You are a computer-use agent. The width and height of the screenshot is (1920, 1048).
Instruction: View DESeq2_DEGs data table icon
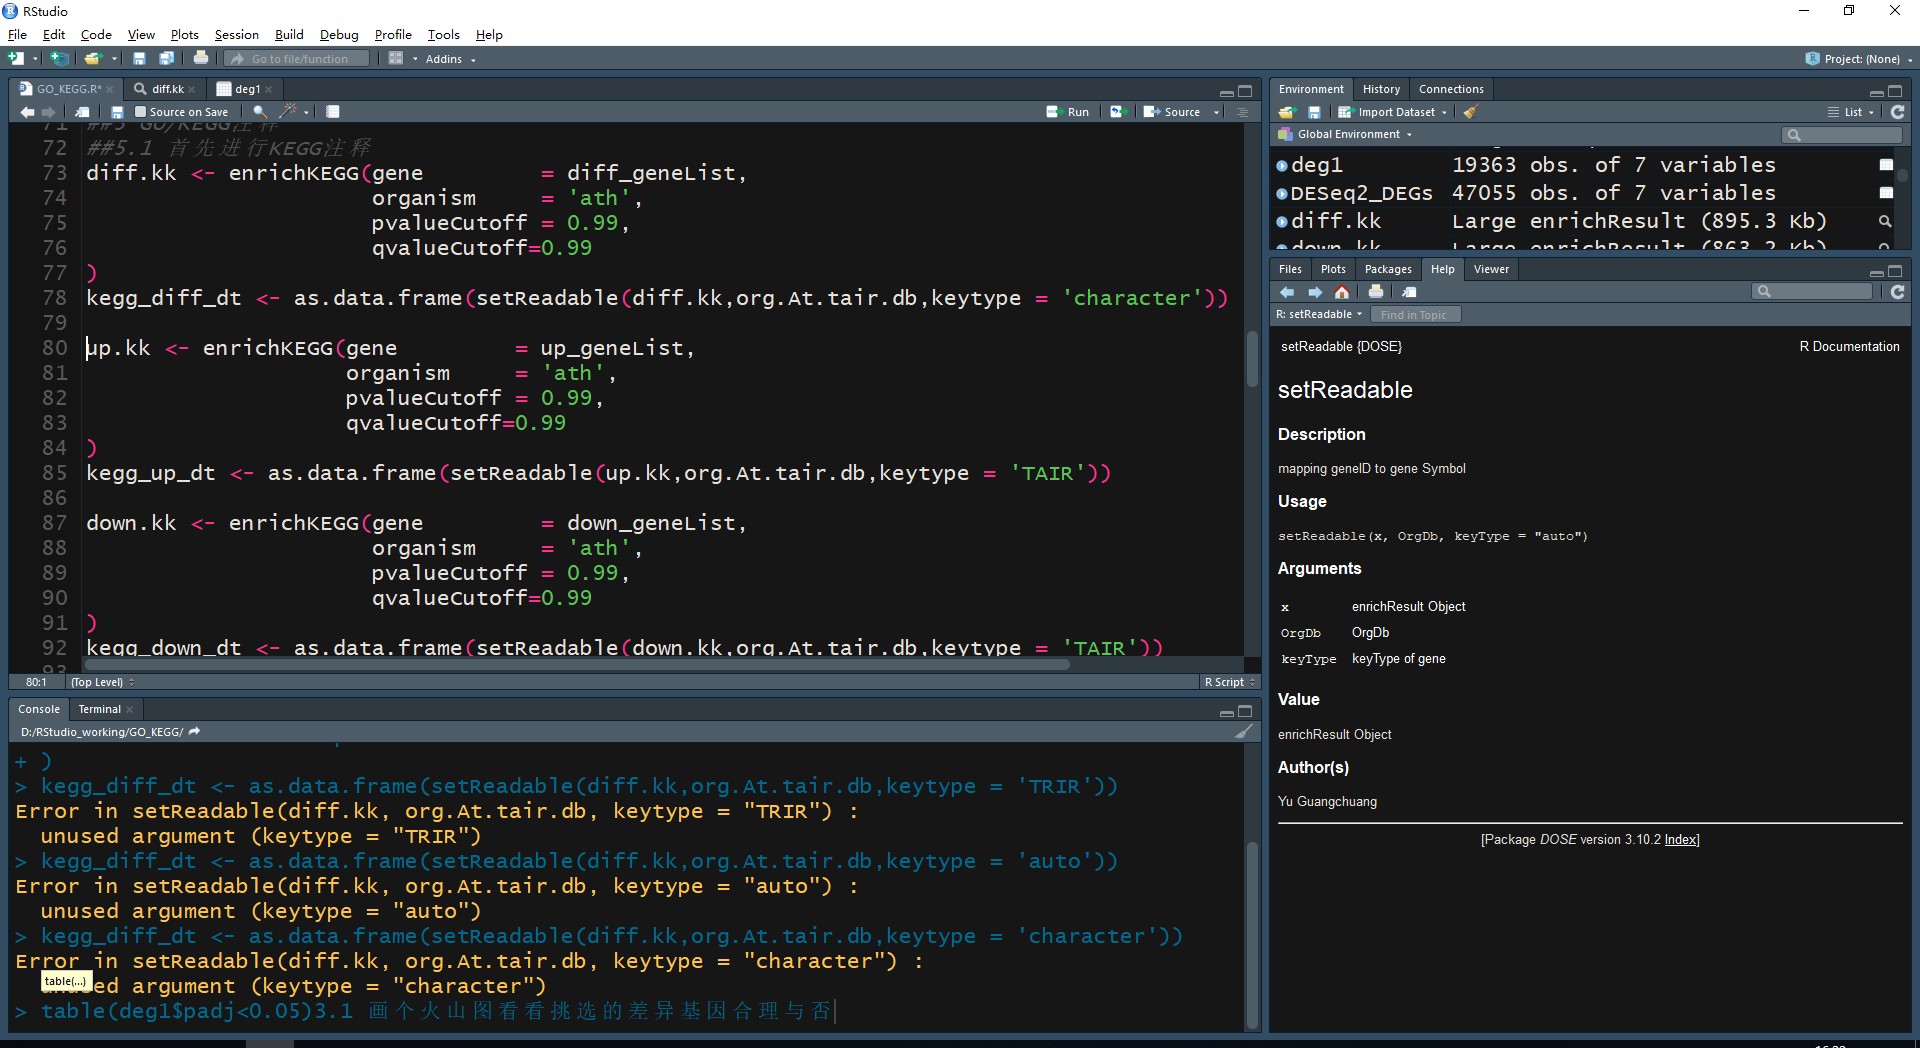point(1886,193)
